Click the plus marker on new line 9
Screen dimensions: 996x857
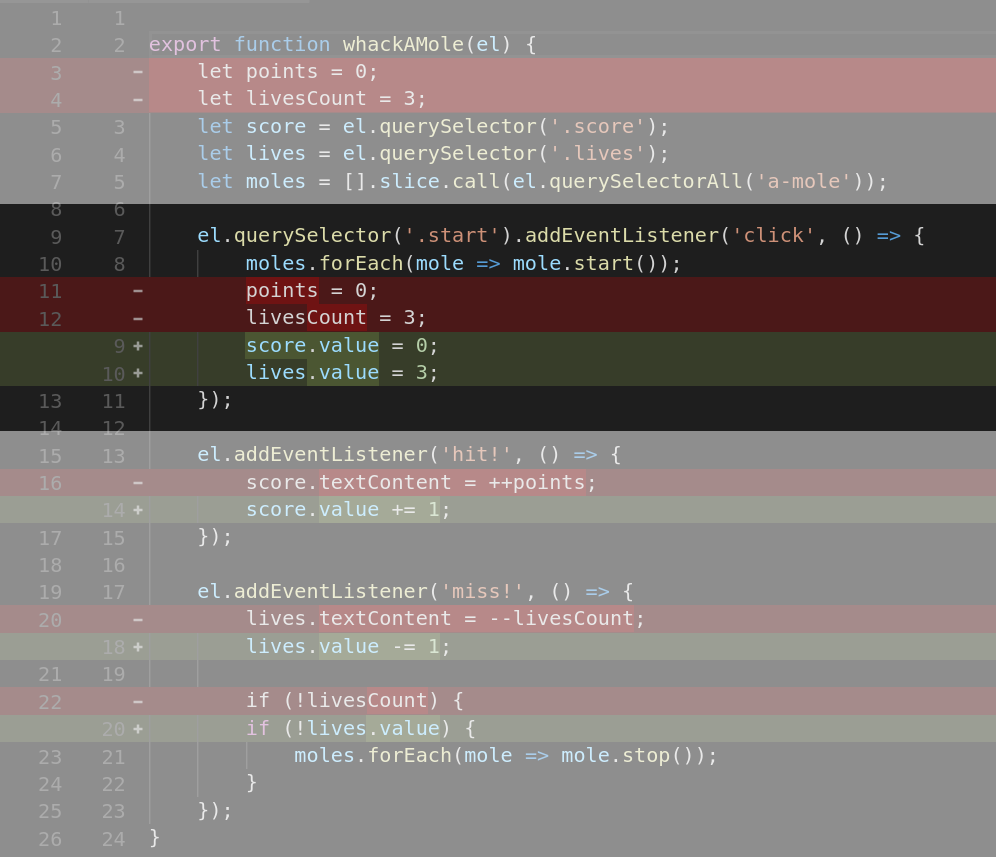[138, 346]
